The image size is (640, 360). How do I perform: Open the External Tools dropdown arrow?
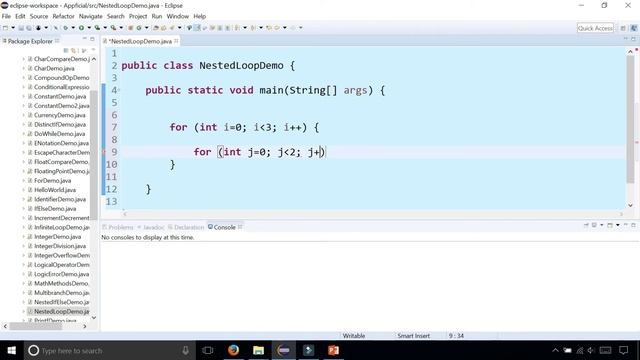pos(121,28)
